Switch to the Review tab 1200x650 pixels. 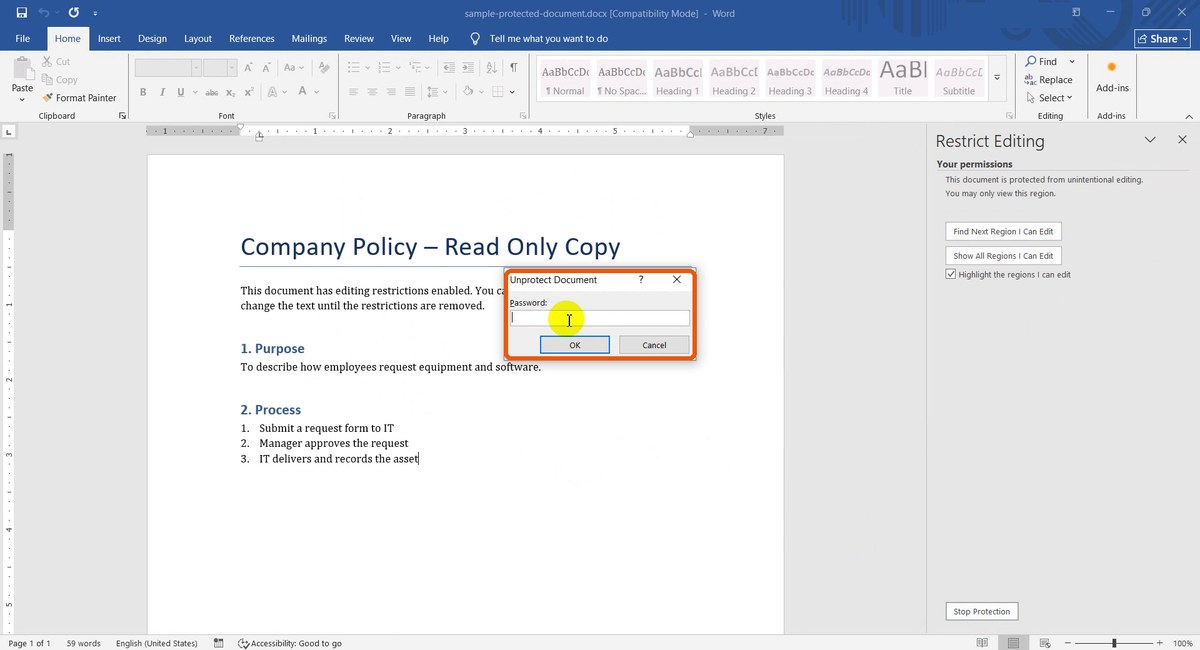pyautogui.click(x=359, y=39)
